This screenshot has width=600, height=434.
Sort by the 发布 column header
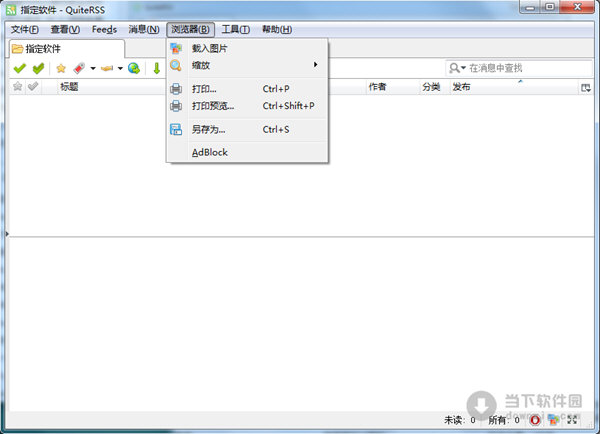(461, 87)
